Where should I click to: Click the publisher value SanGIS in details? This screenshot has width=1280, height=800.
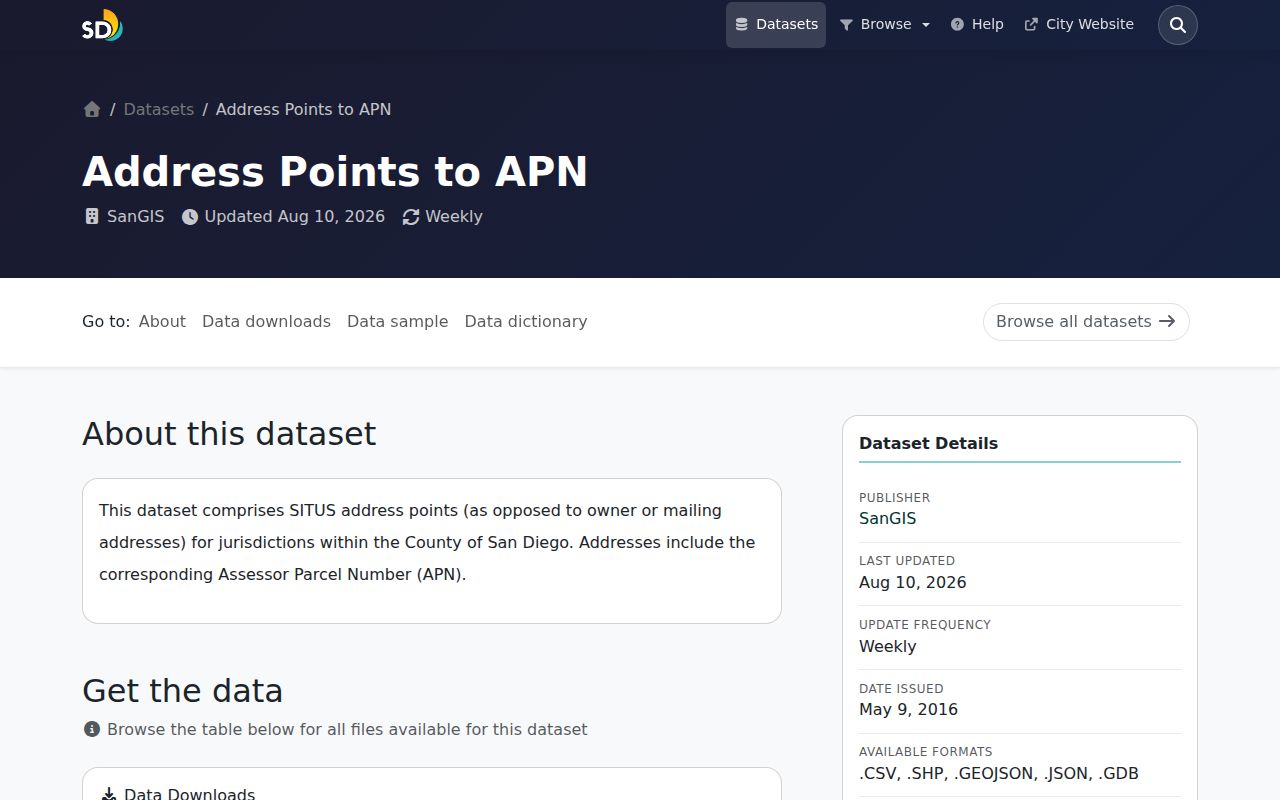coord(887,518)
